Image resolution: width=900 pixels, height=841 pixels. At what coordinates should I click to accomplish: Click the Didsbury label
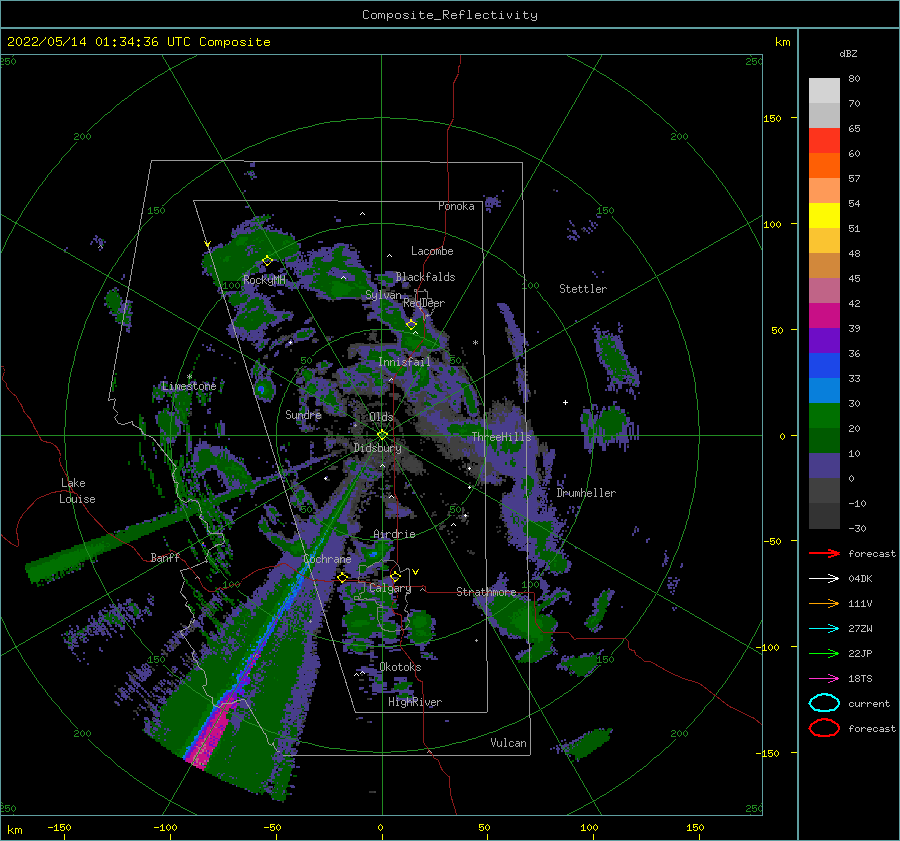tap(377, 448)
